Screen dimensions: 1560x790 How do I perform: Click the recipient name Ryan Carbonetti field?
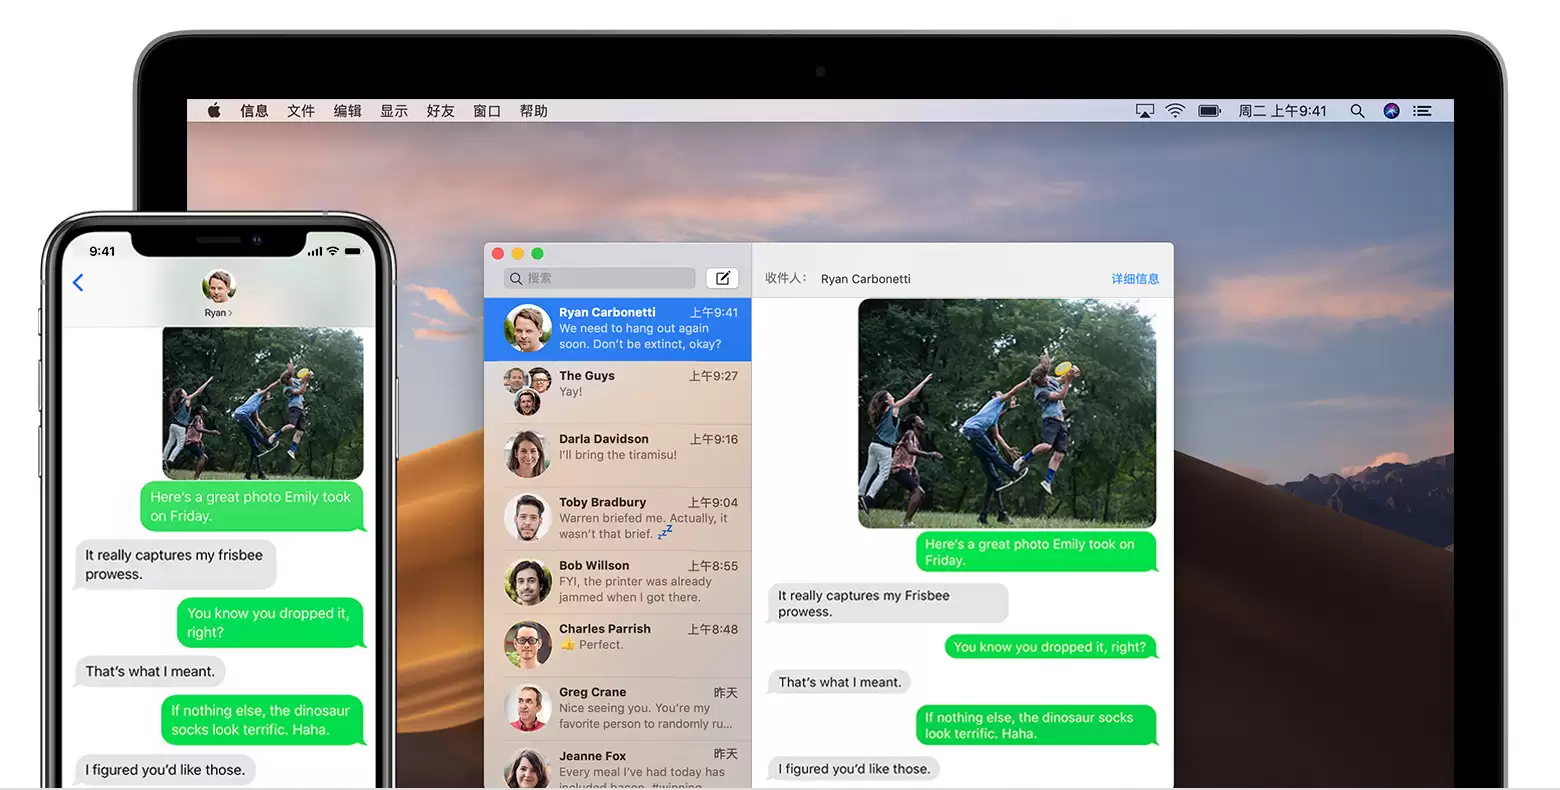pos(866,279)
